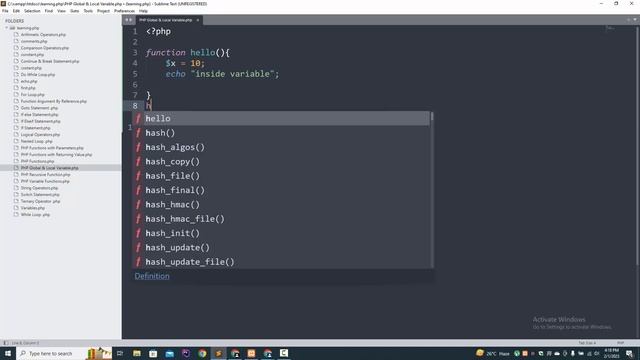Open Task View on the taskbar
The height and width of the screenshot is (360, 640).
120,353
